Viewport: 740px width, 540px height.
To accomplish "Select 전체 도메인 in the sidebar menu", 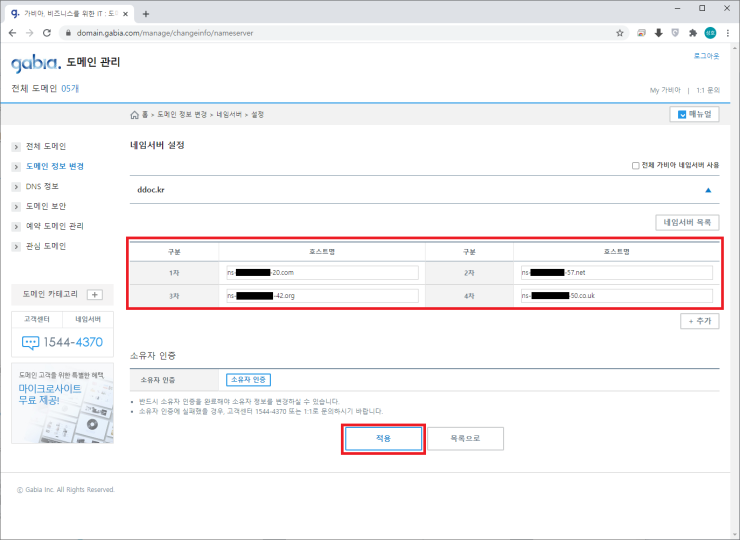I will (x=45, y=146).
